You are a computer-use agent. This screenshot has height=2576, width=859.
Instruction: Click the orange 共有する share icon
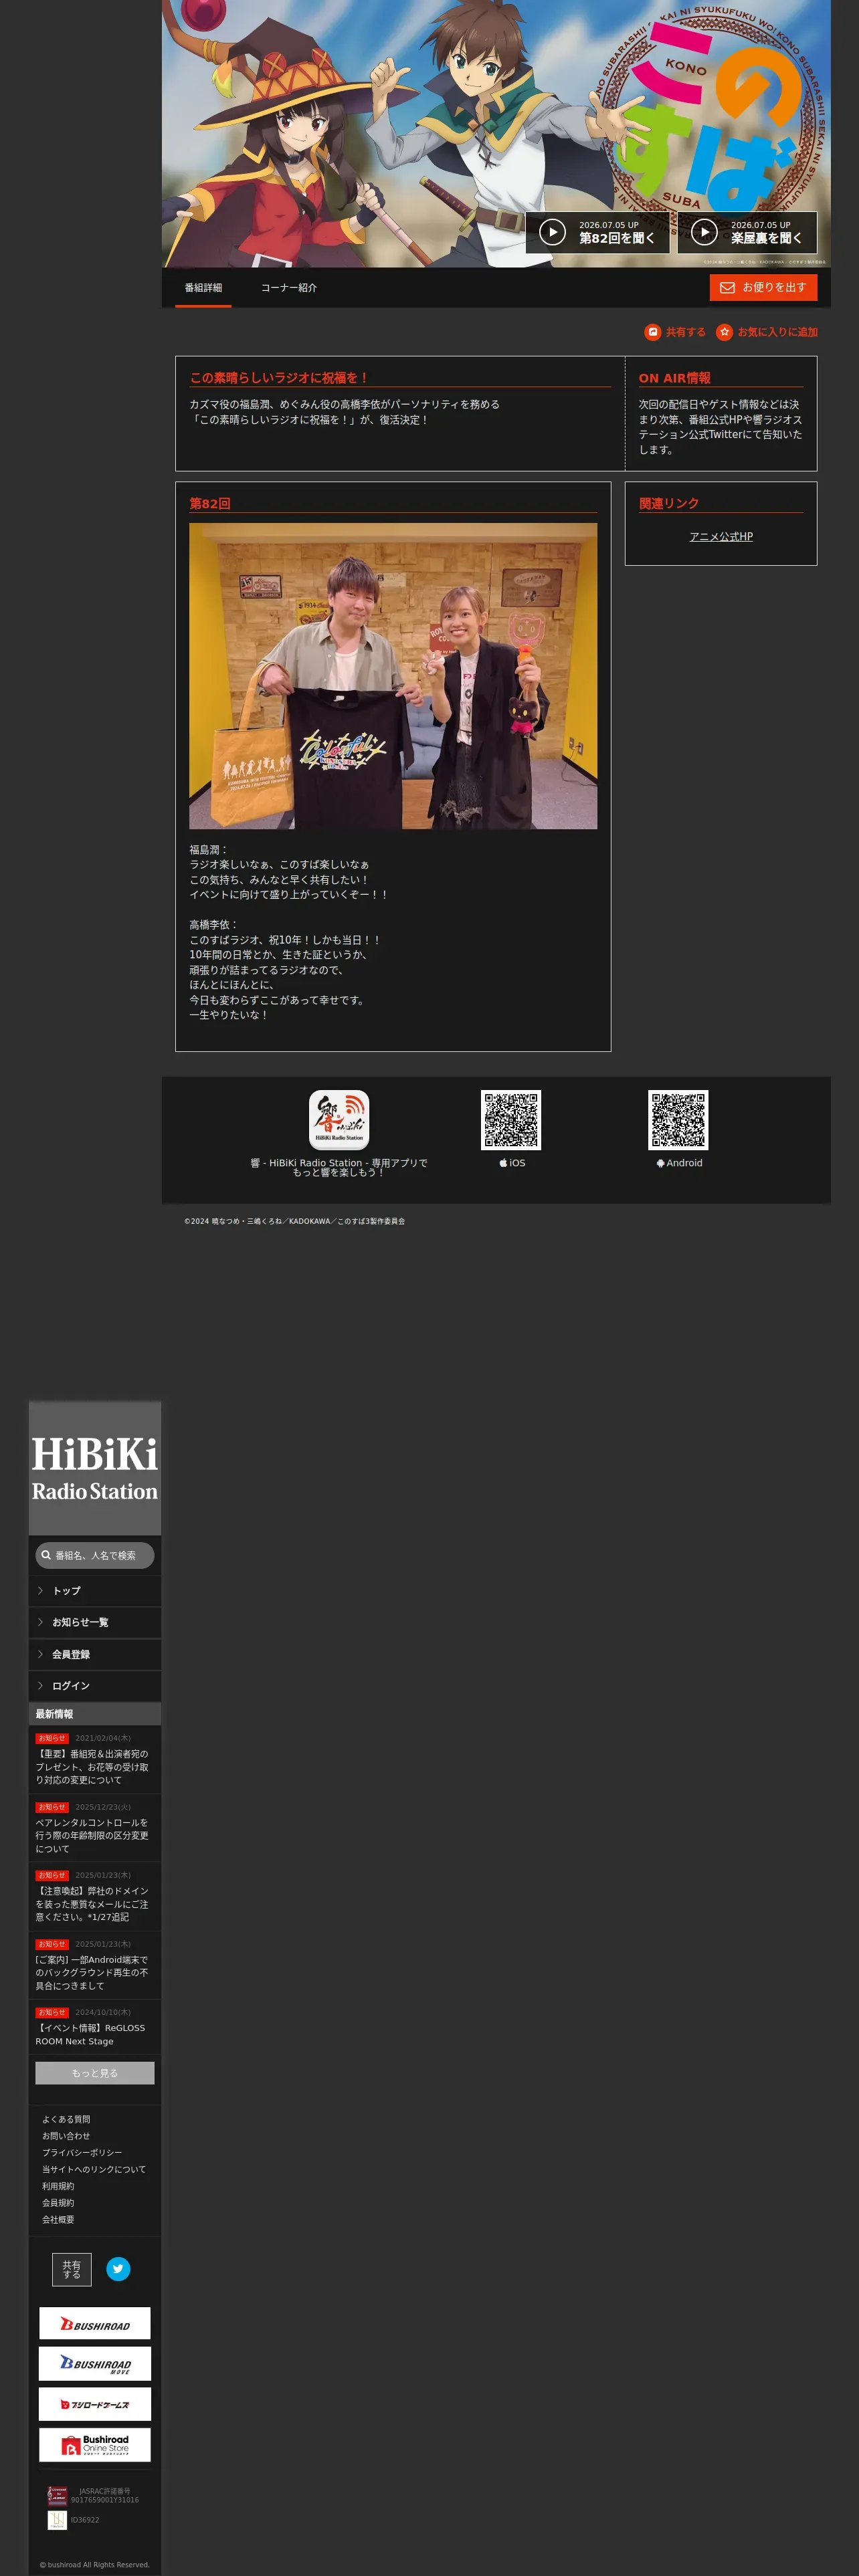click(653, 332)
